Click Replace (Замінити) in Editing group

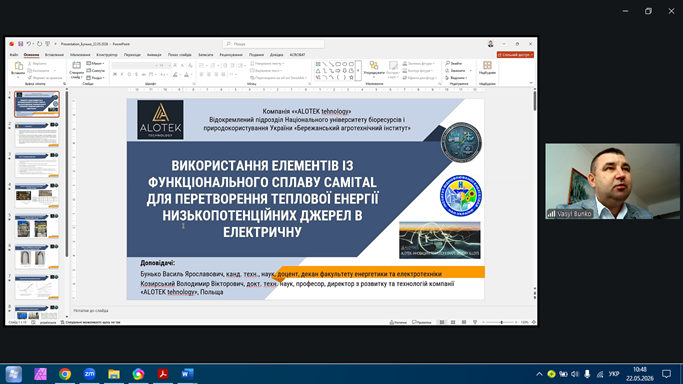[456, 71]
